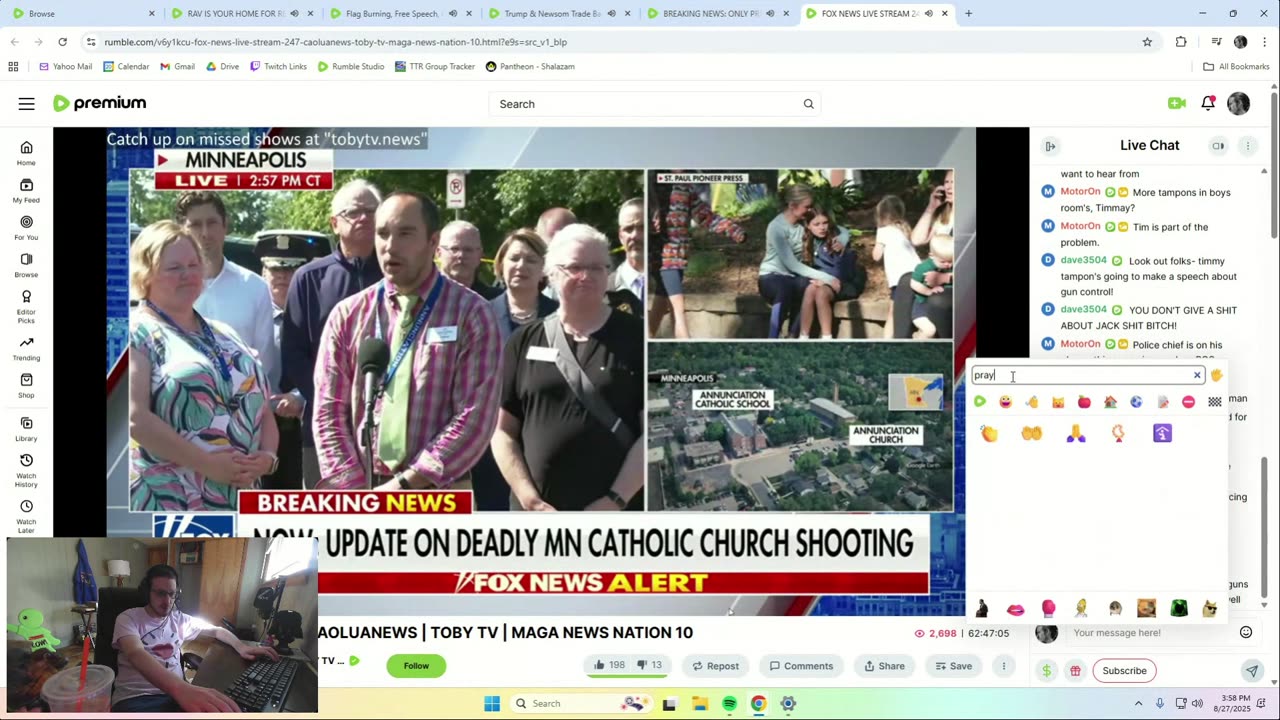
Task: Open the emoji picker smiley button
Action: click(x=1246, y=632)
